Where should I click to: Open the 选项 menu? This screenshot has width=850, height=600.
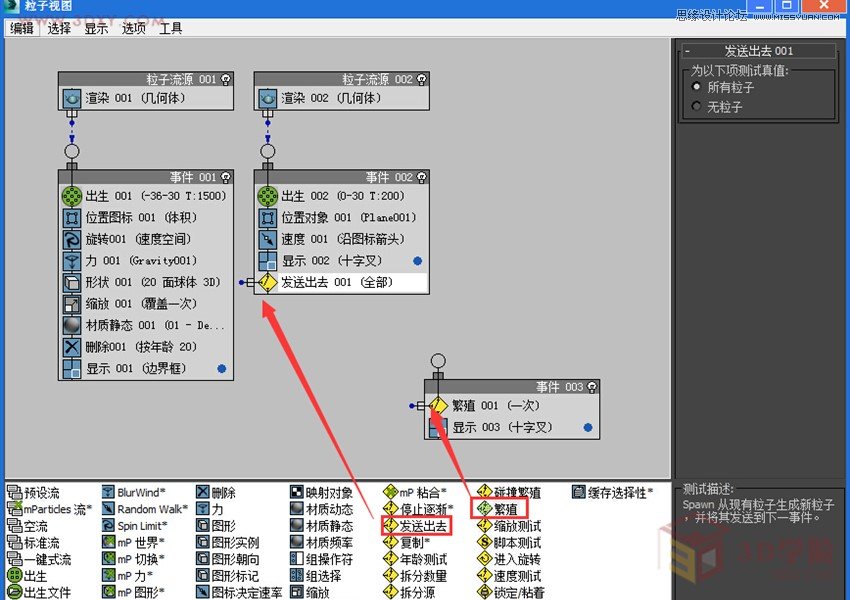(134, 28)
